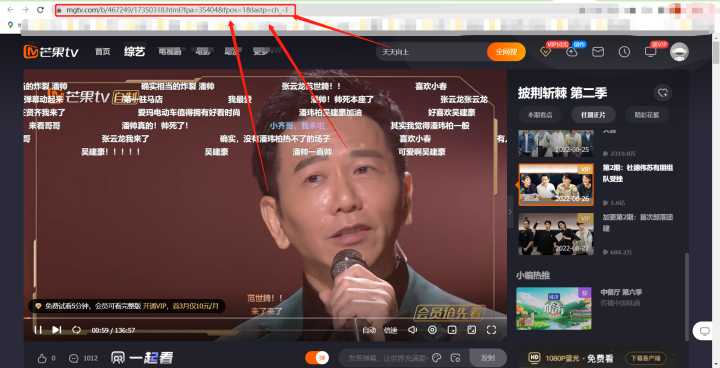Screen dimensions: 720x368
Task: Click the episode list scrollbar
Action: coord(687,296)
